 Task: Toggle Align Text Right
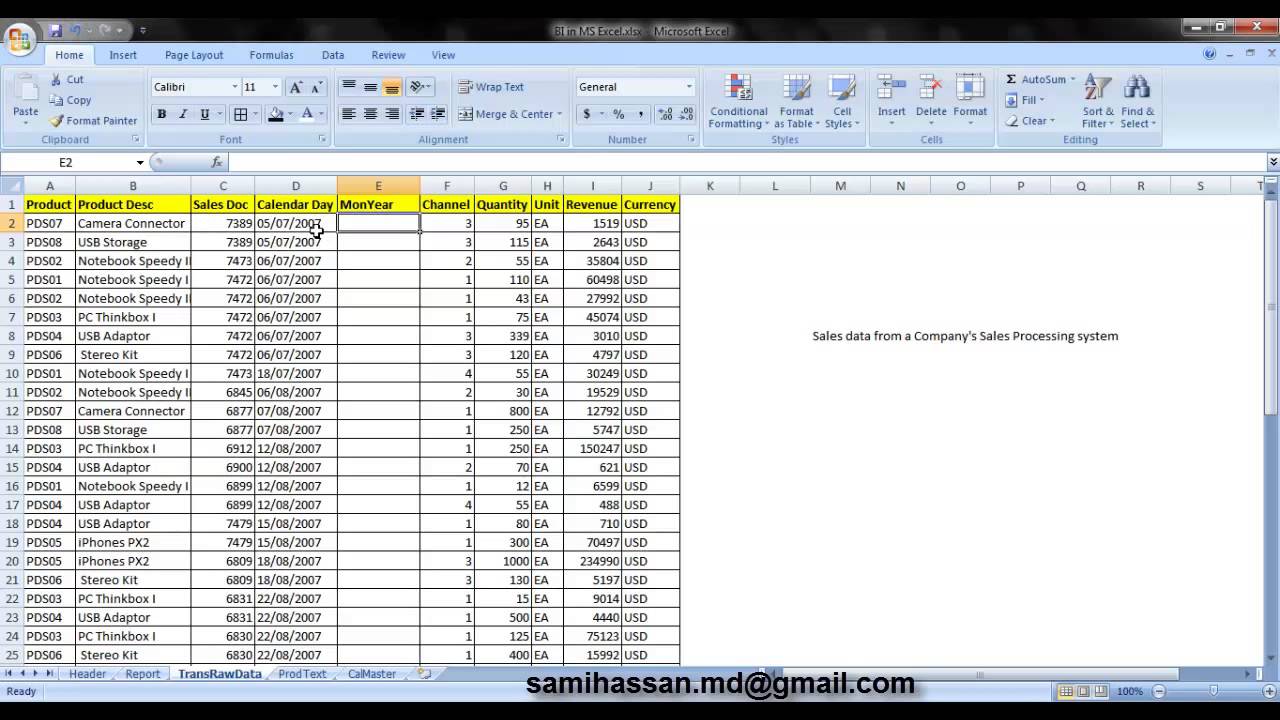392,114
